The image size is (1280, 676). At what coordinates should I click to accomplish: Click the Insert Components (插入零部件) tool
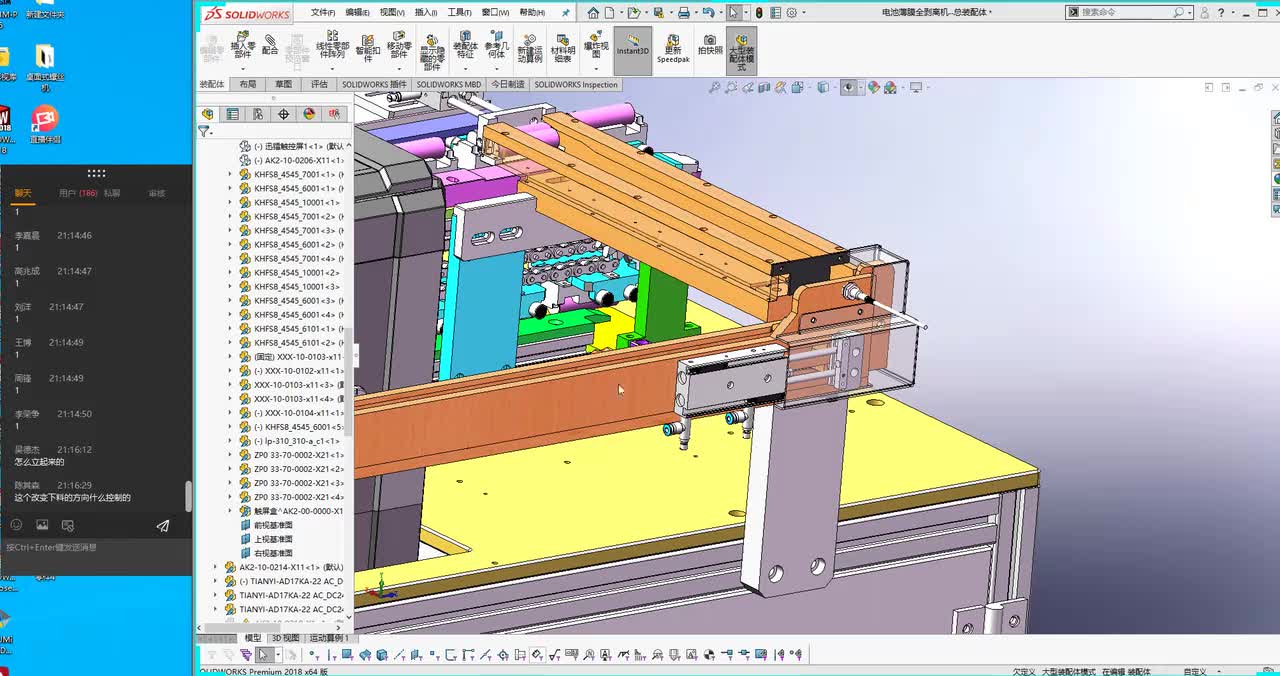(x=242, y=45)
